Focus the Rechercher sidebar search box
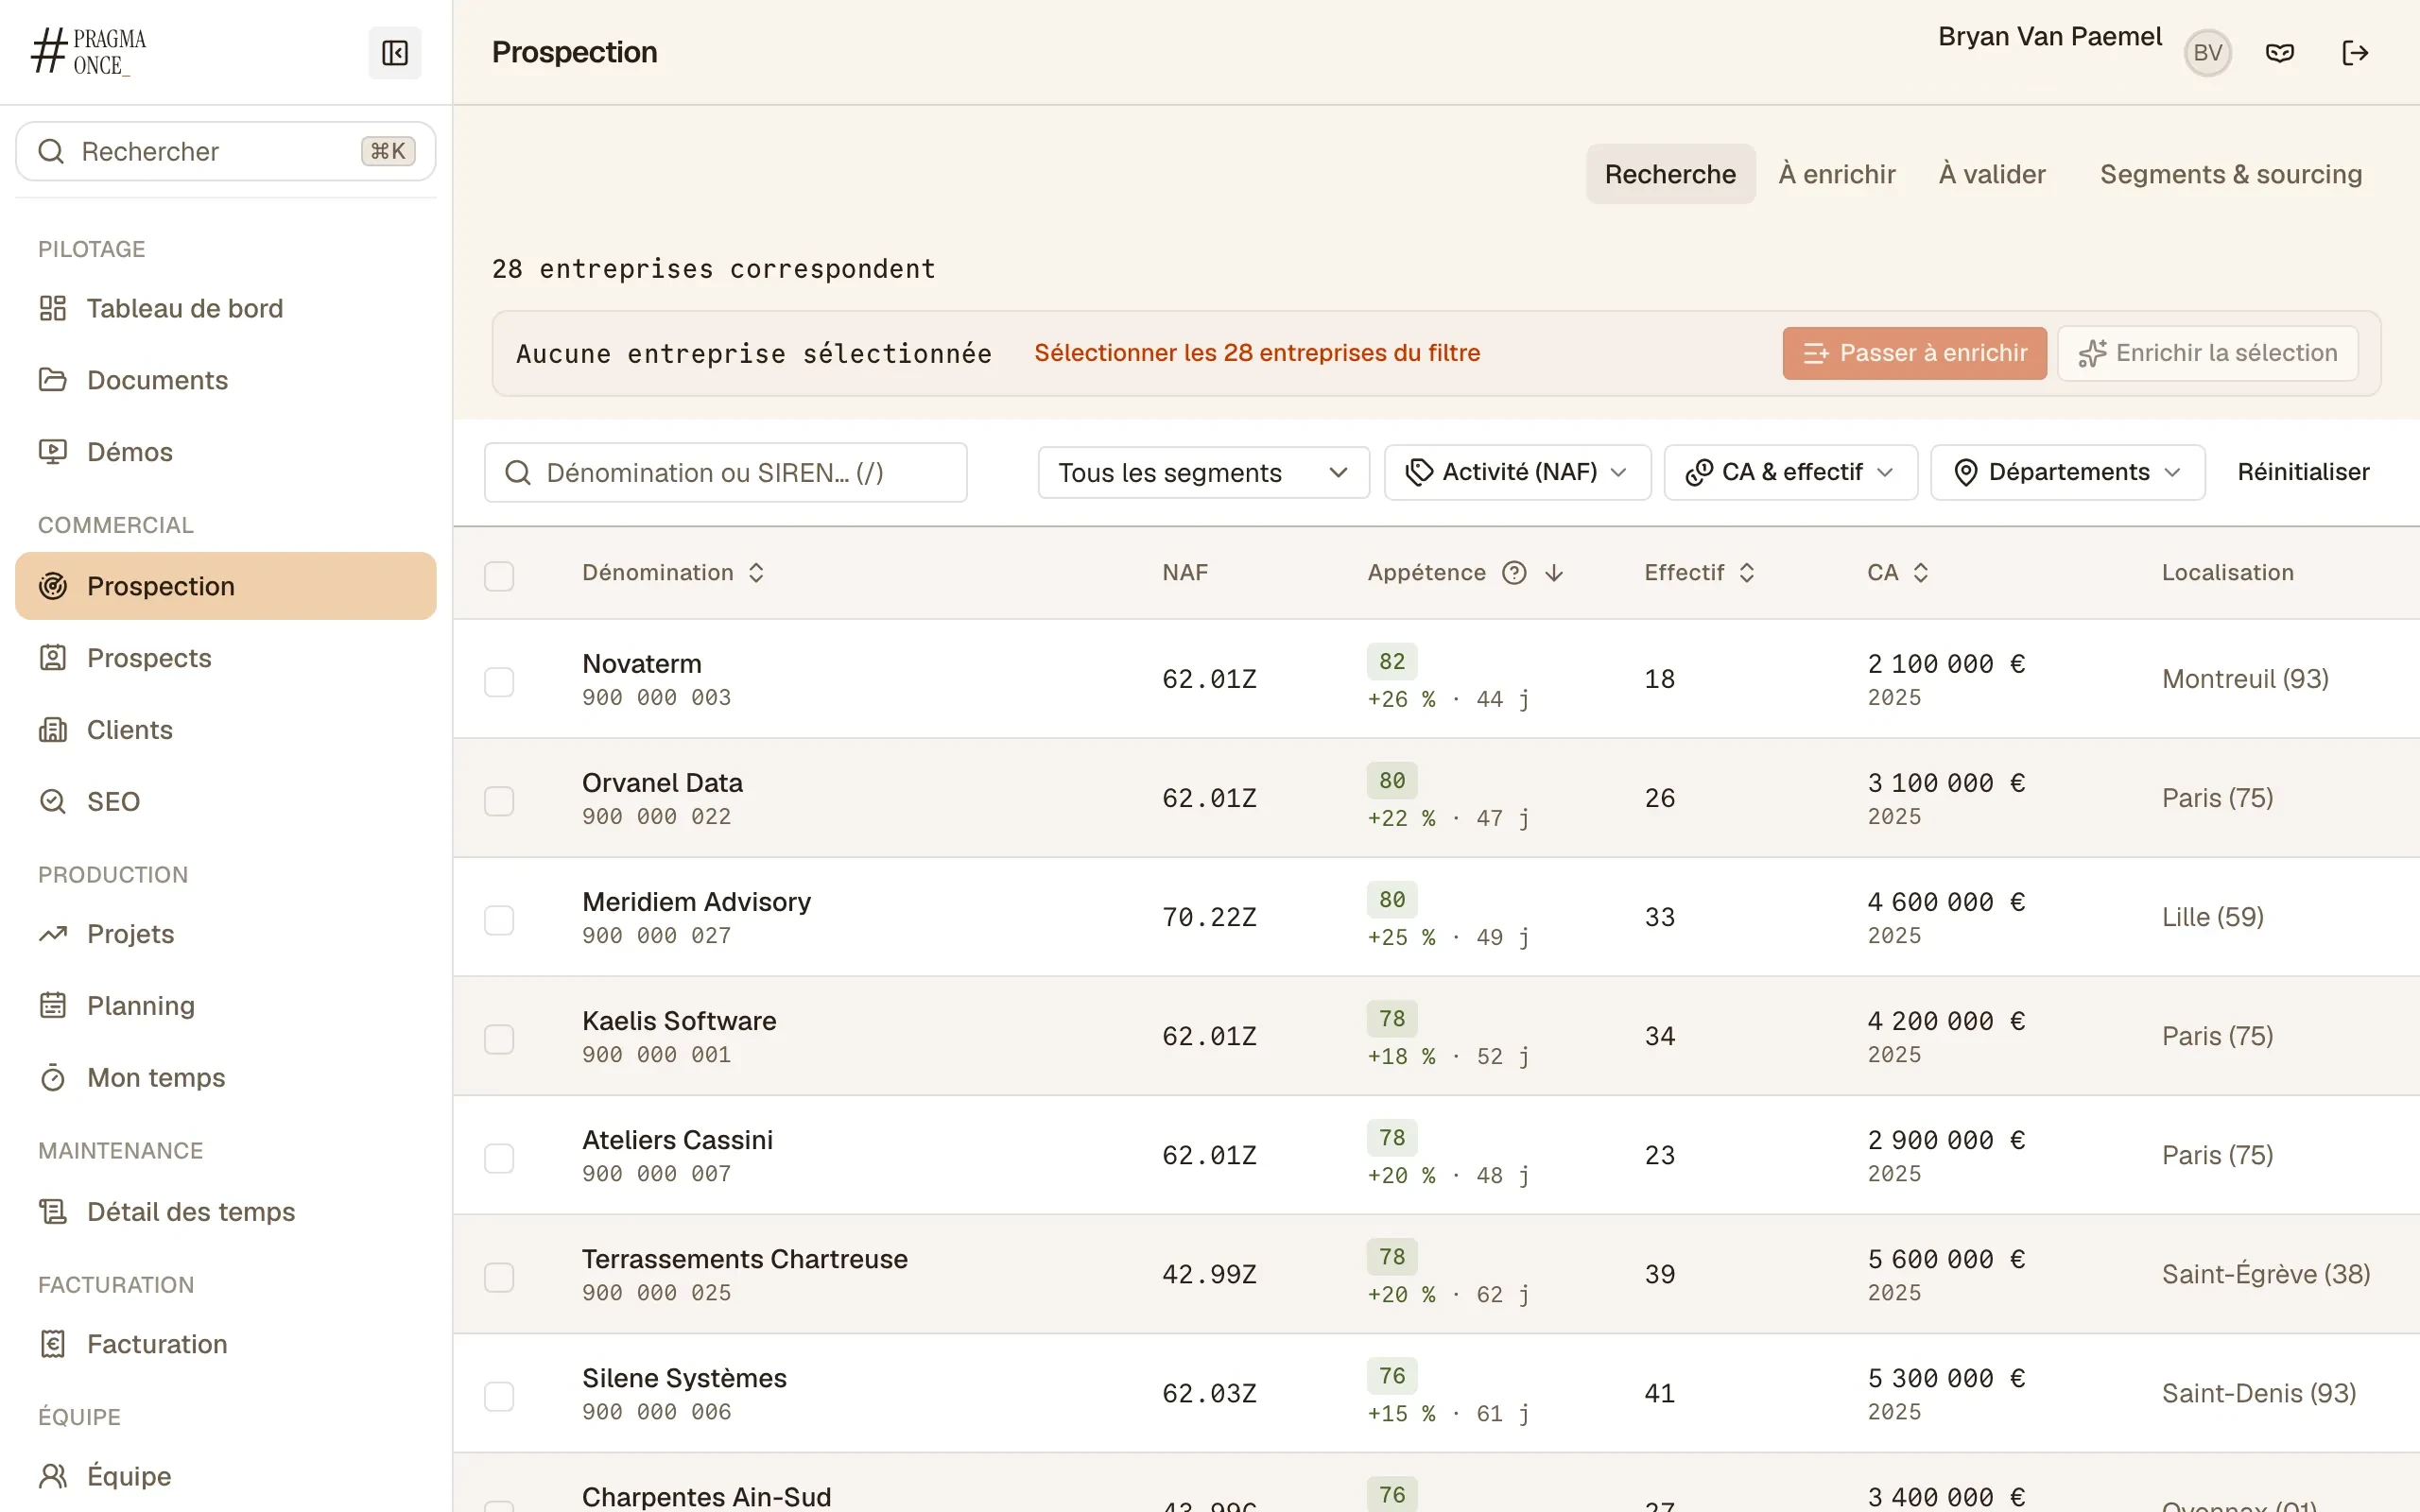The width and height of the screenshot is (2420, 1512). [225, 151]
